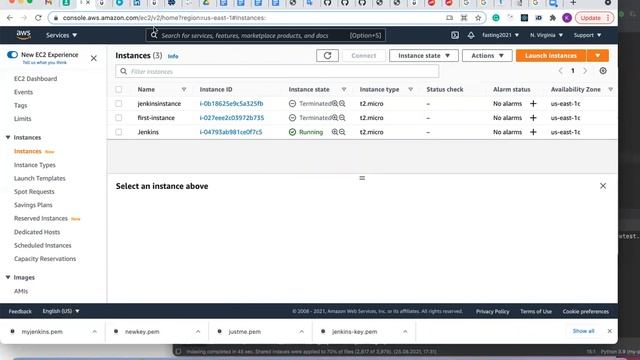Open Privacy Policy footer link
The width and height of the screenshot is (640, 360).
(x=492, y=311)
